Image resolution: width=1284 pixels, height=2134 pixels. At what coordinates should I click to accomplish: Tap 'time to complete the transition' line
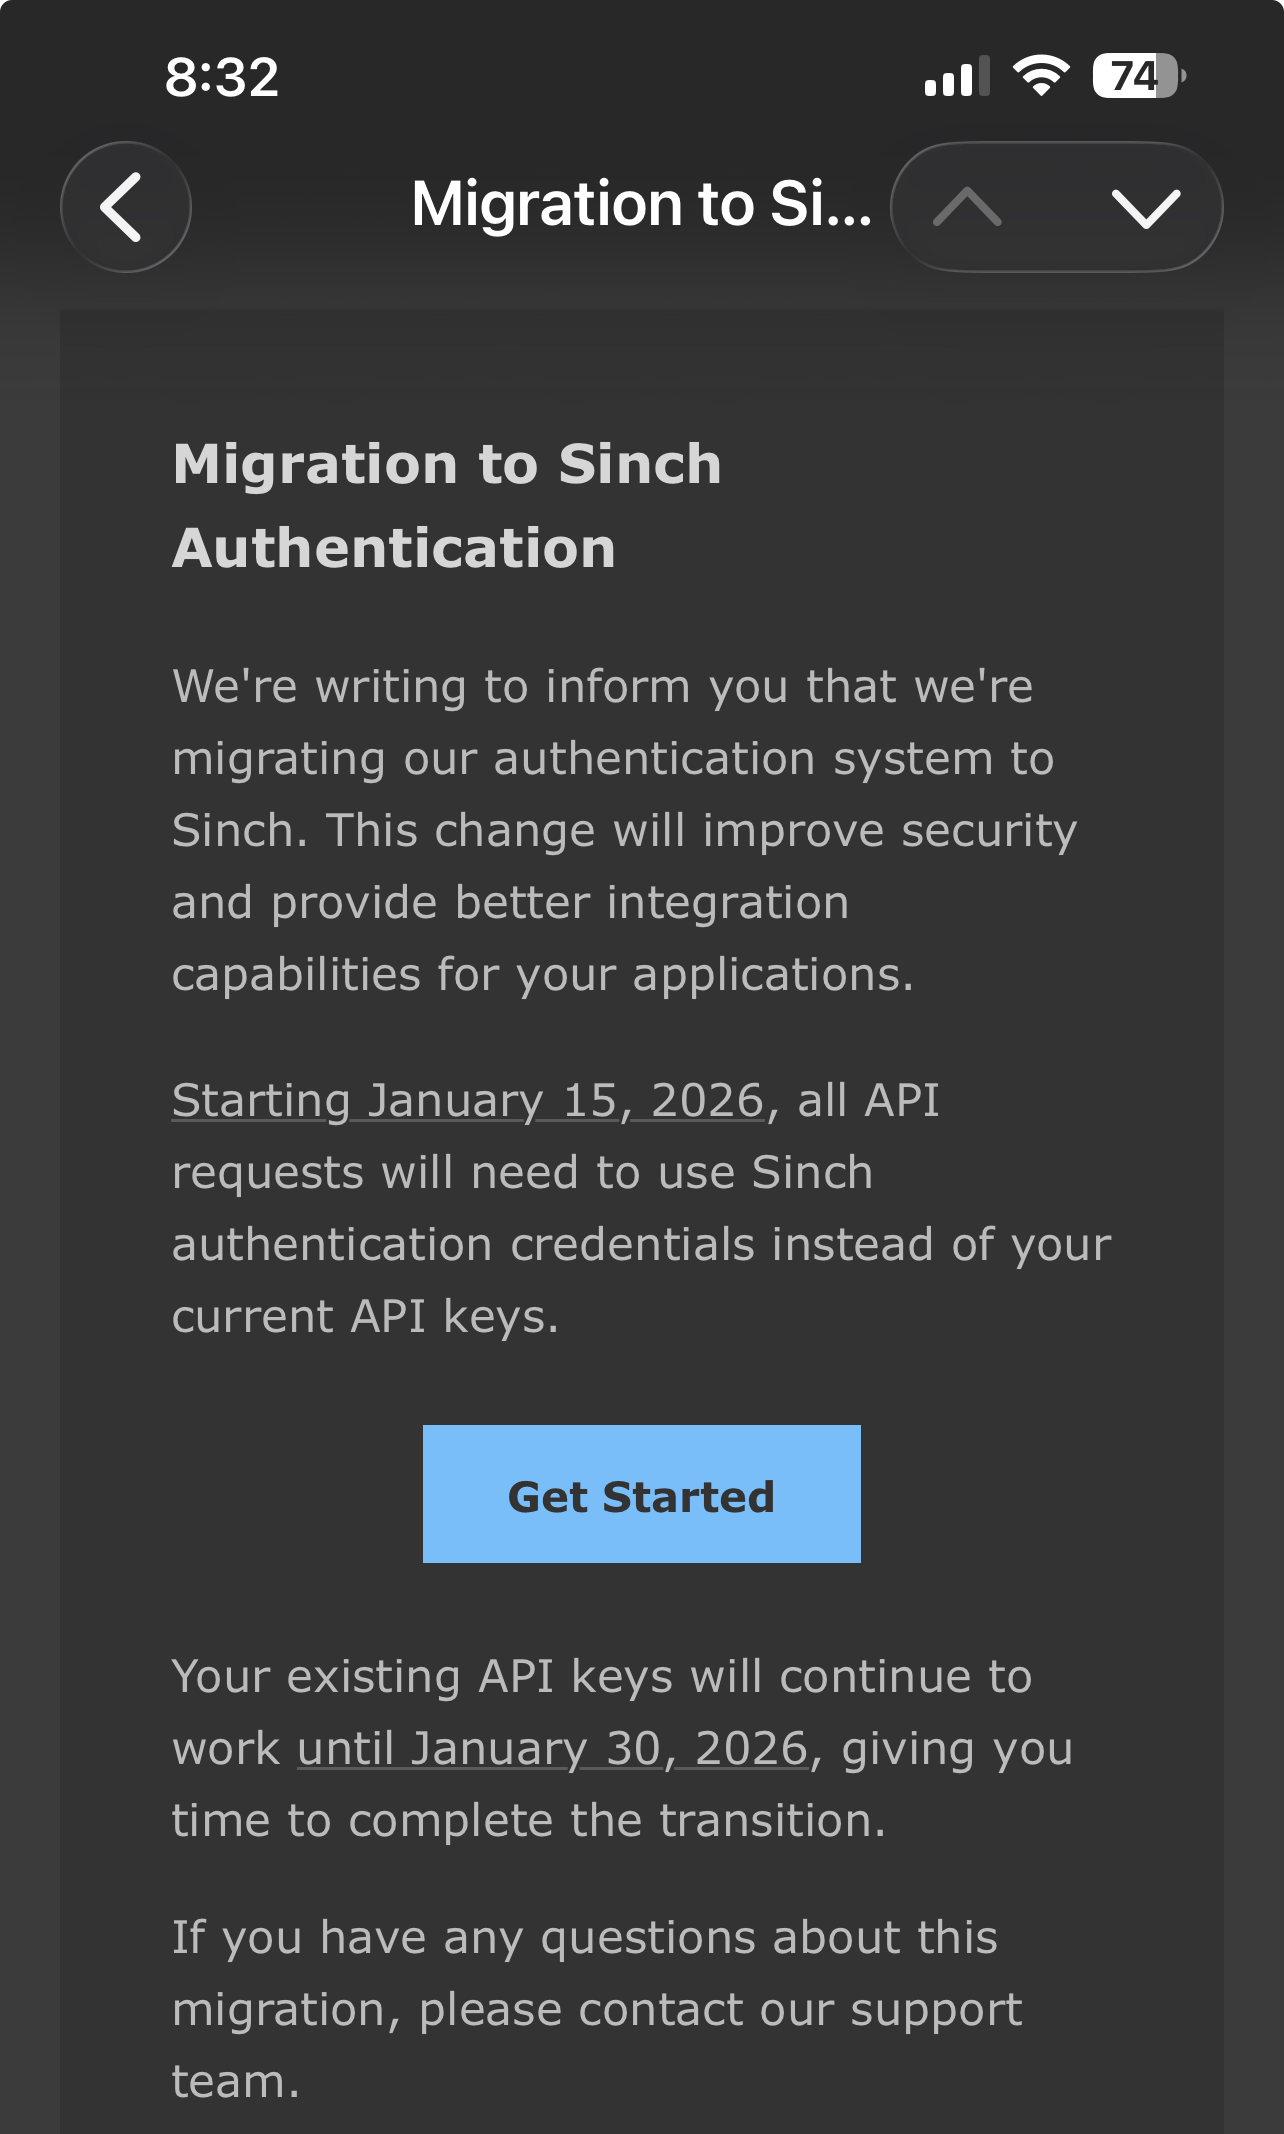coord(529,1821)
